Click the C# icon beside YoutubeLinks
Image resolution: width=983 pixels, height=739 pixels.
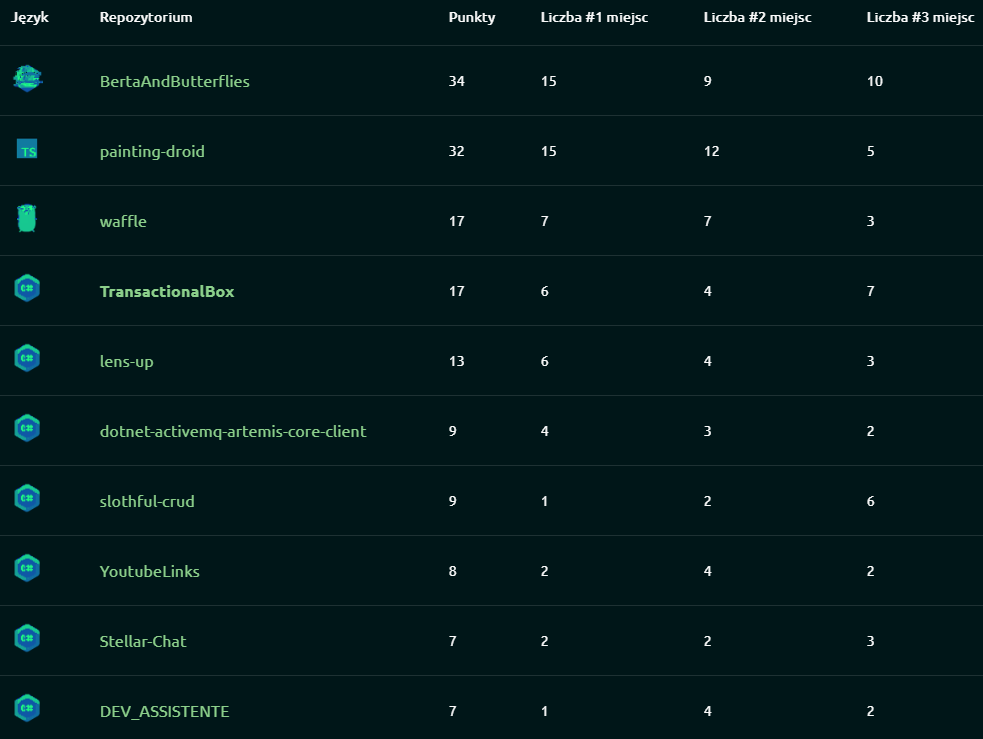coord(27,569)
